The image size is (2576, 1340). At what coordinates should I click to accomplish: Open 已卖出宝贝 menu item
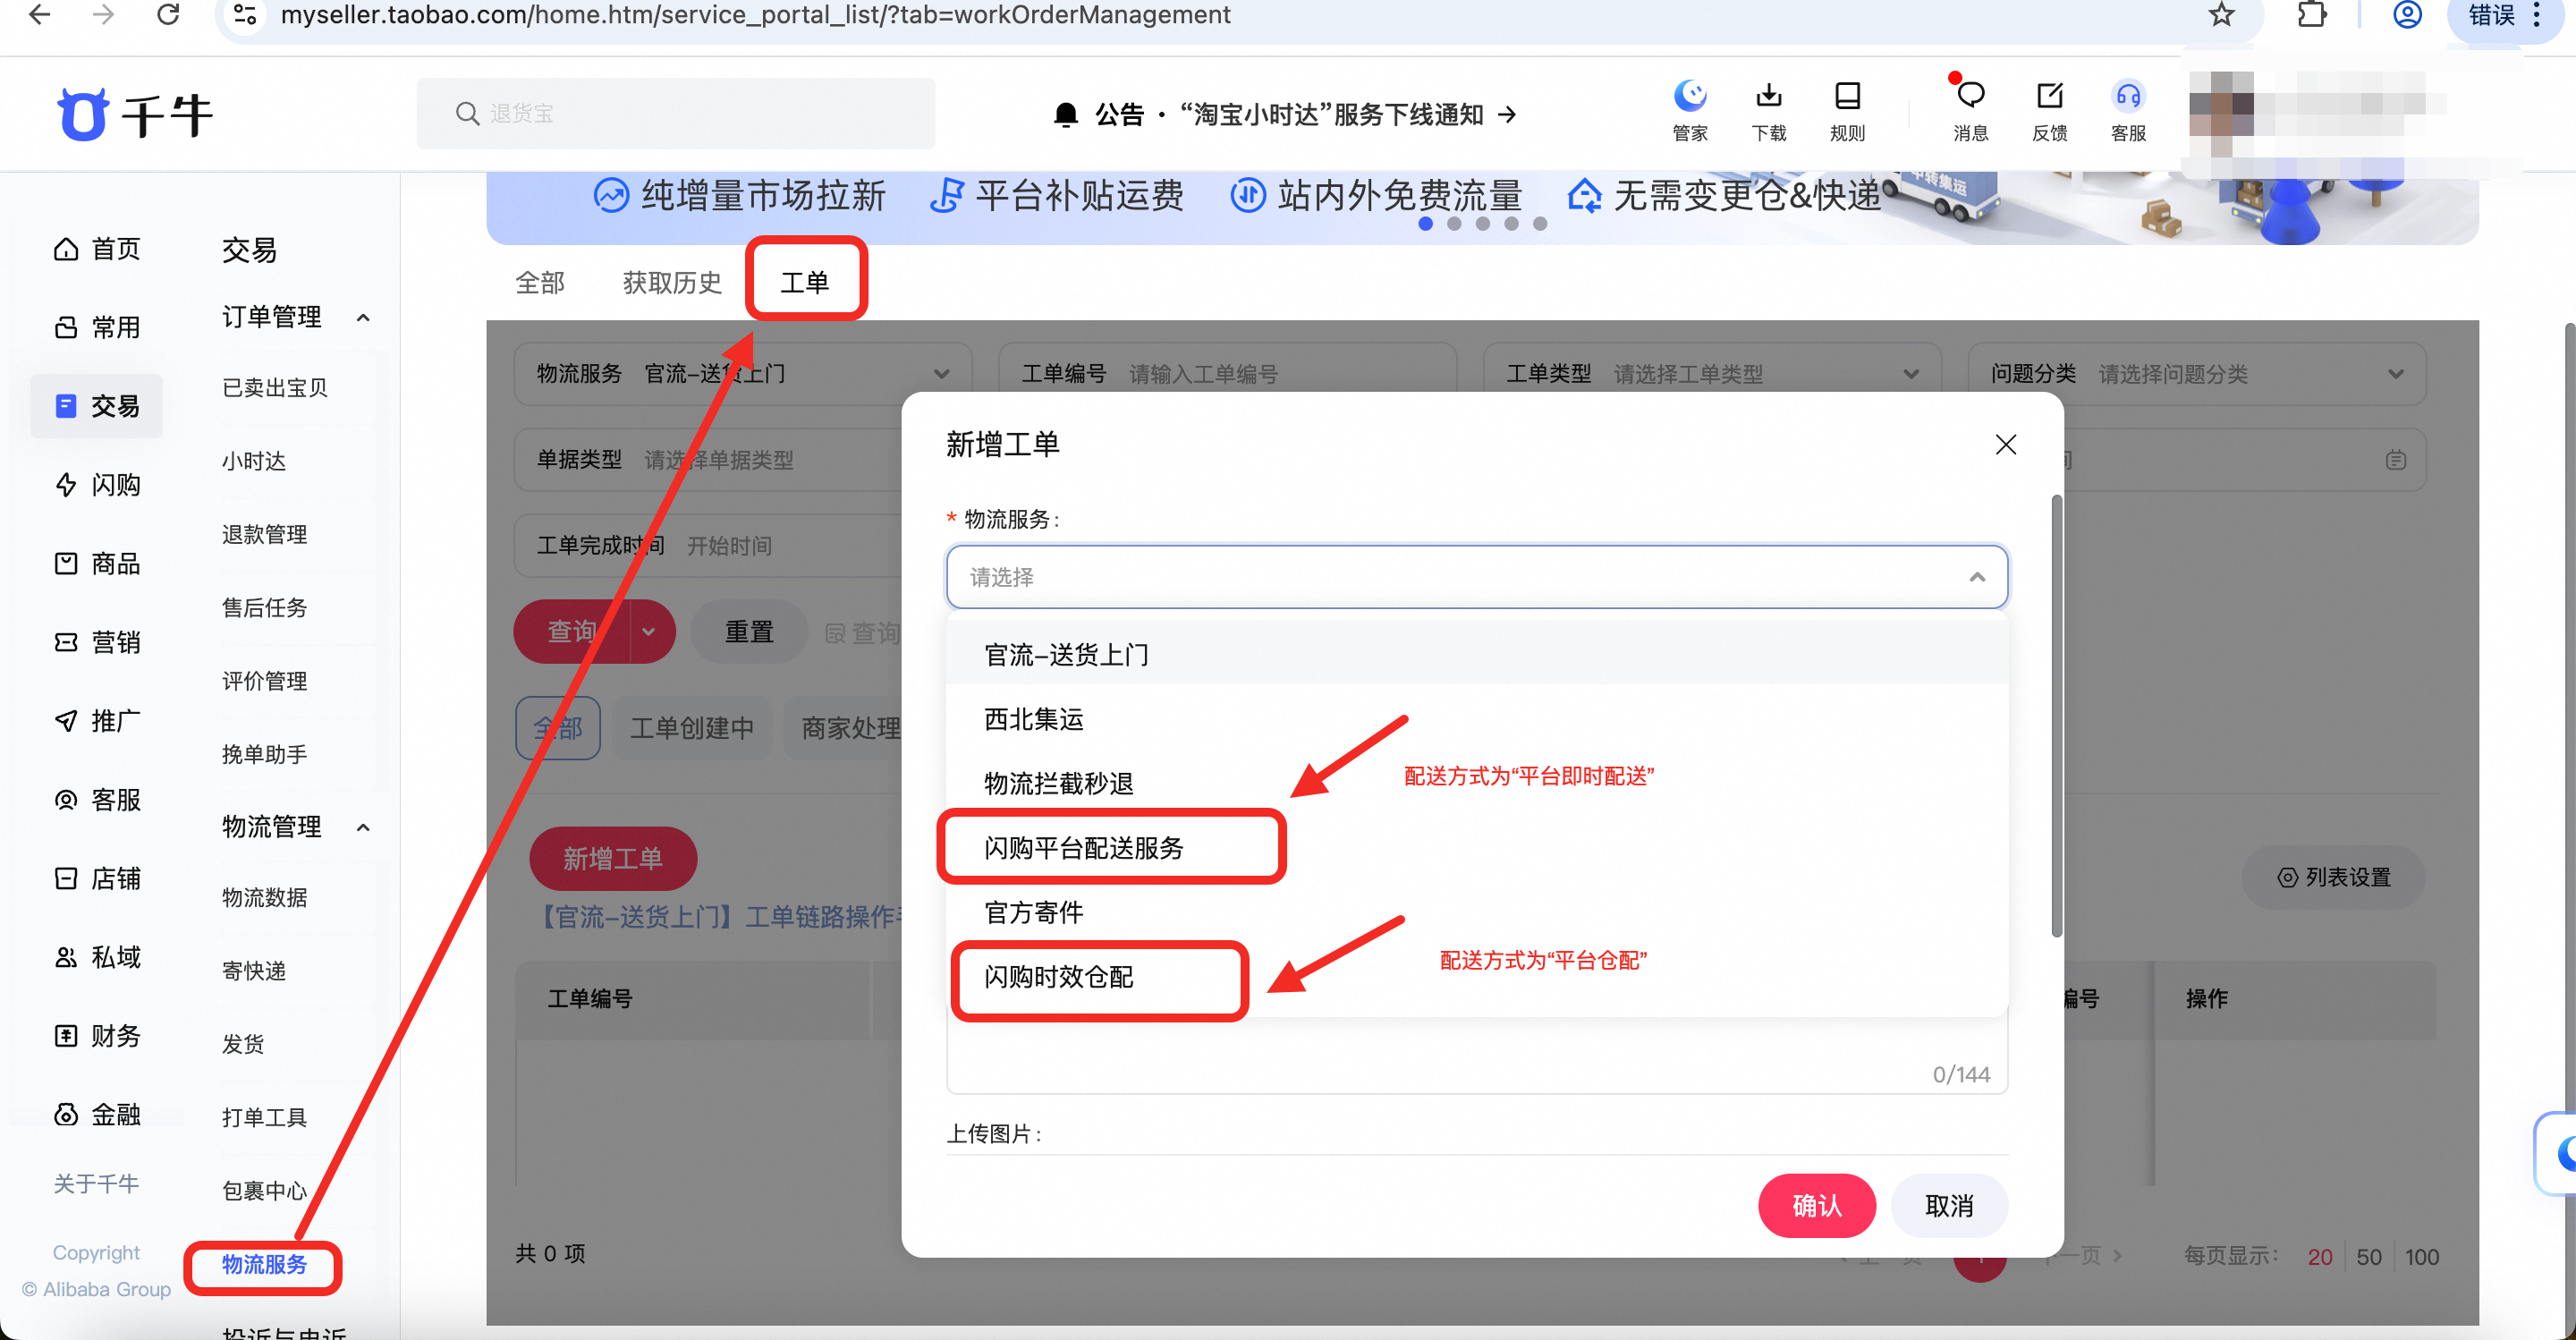point(274,387)
